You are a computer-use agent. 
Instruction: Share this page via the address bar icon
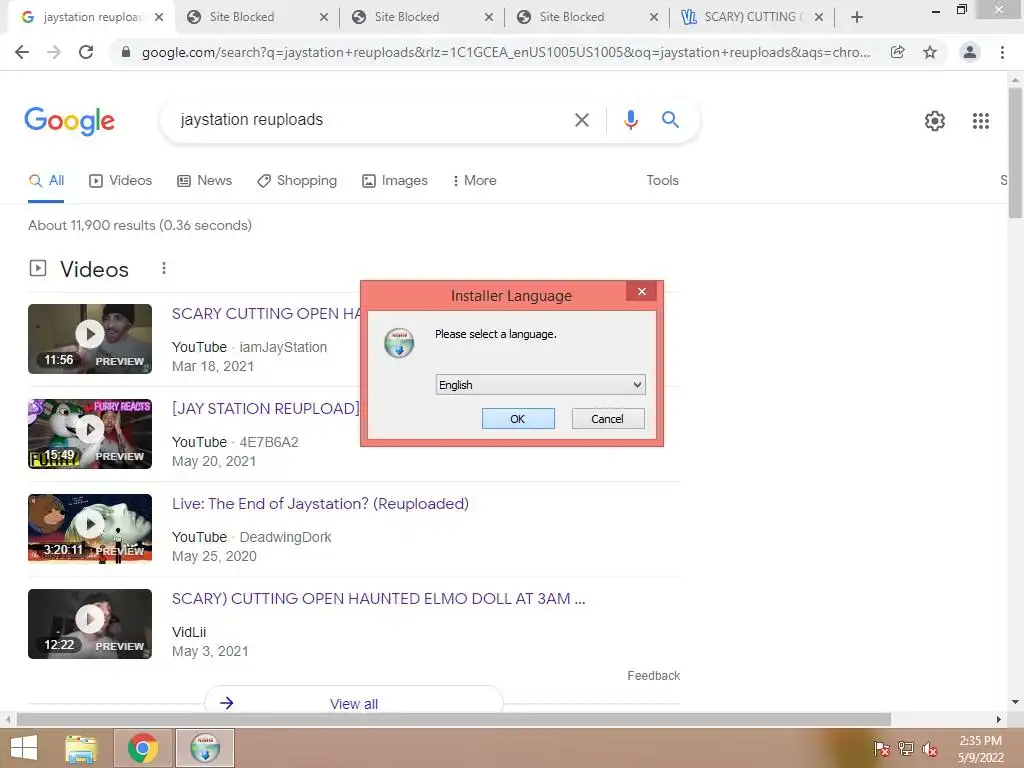coord(897,52)
